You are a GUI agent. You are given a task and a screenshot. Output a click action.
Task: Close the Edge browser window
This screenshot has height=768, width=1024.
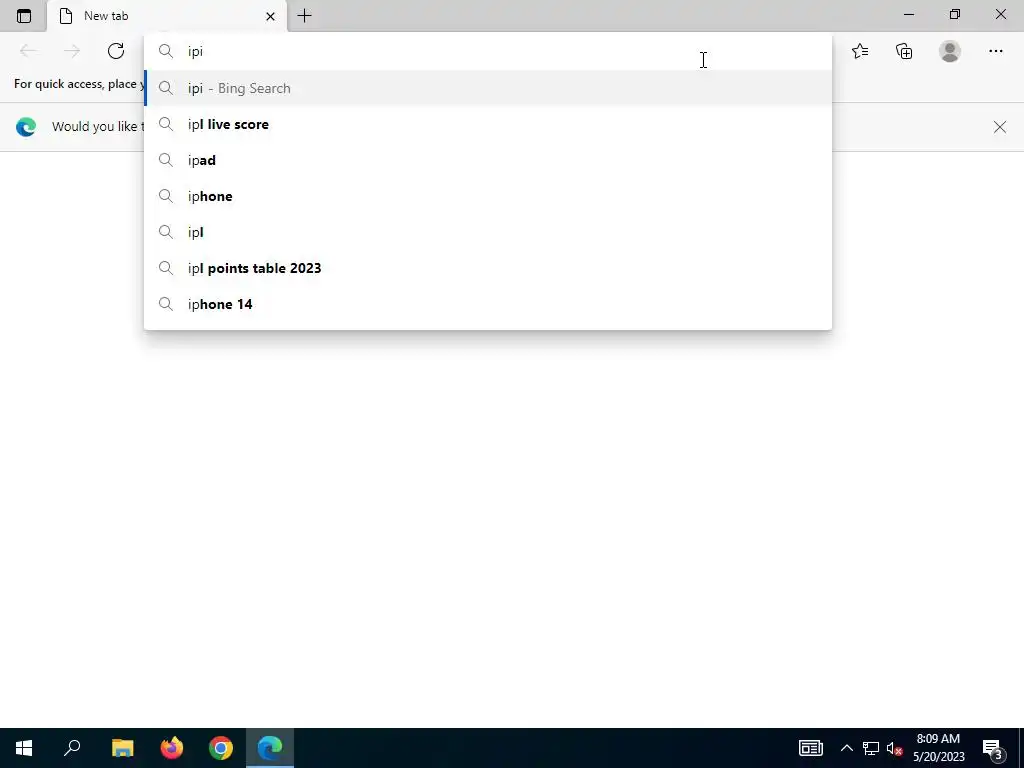(1000, 14)
